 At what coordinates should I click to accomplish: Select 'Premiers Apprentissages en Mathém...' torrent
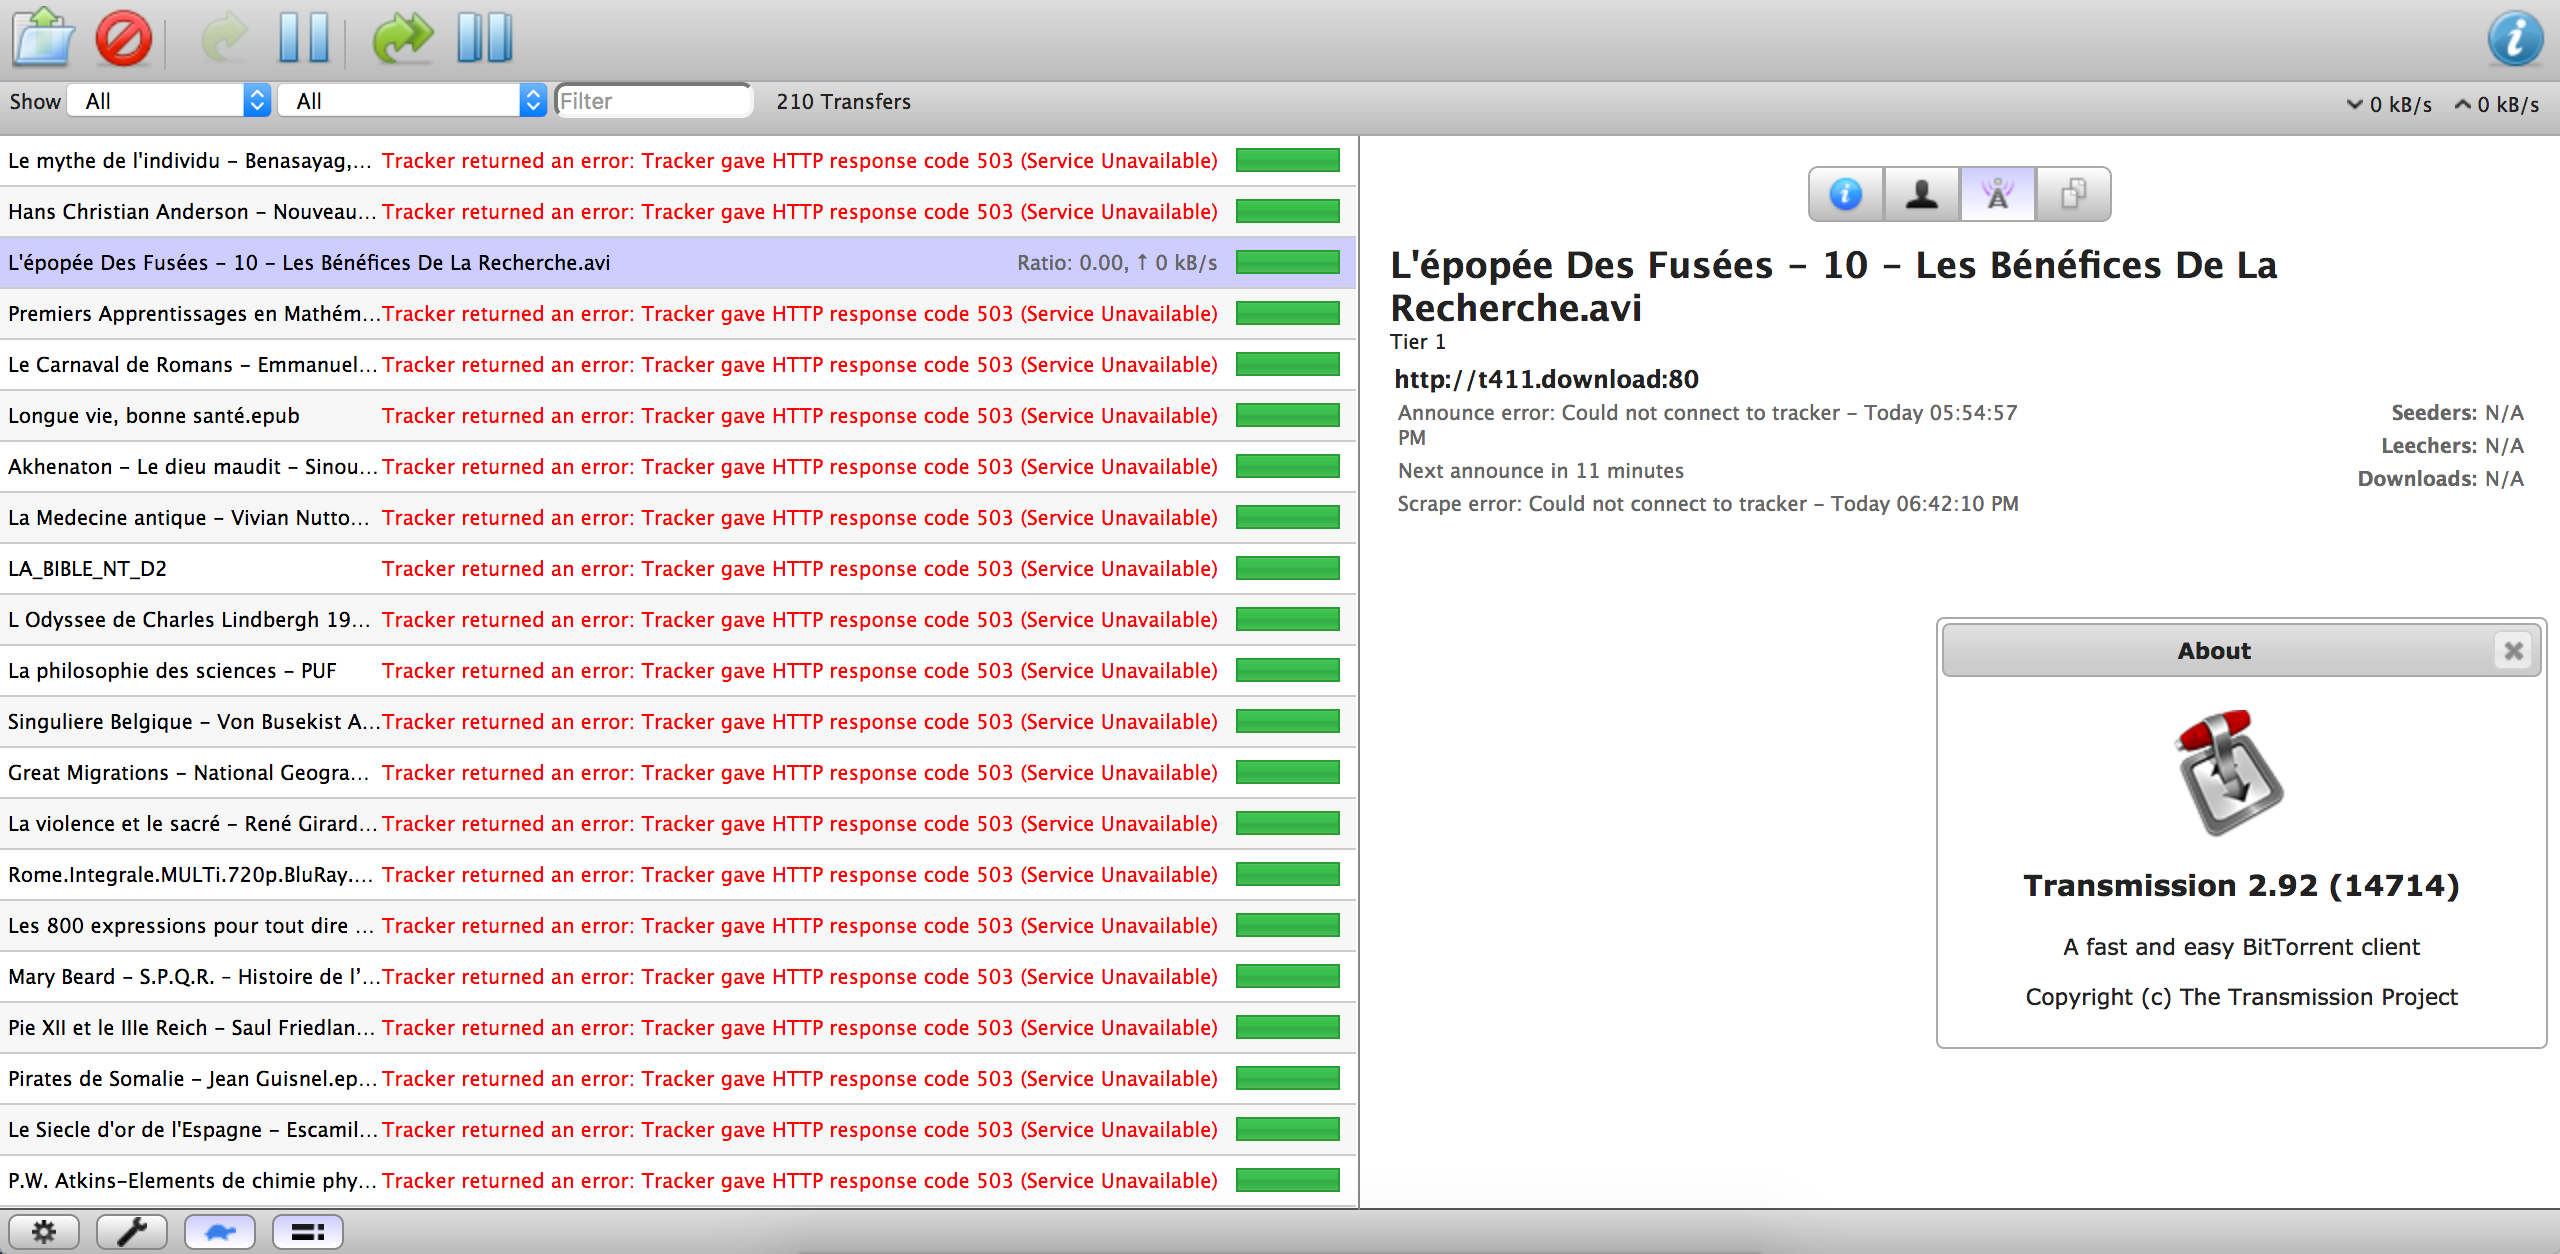678,314
